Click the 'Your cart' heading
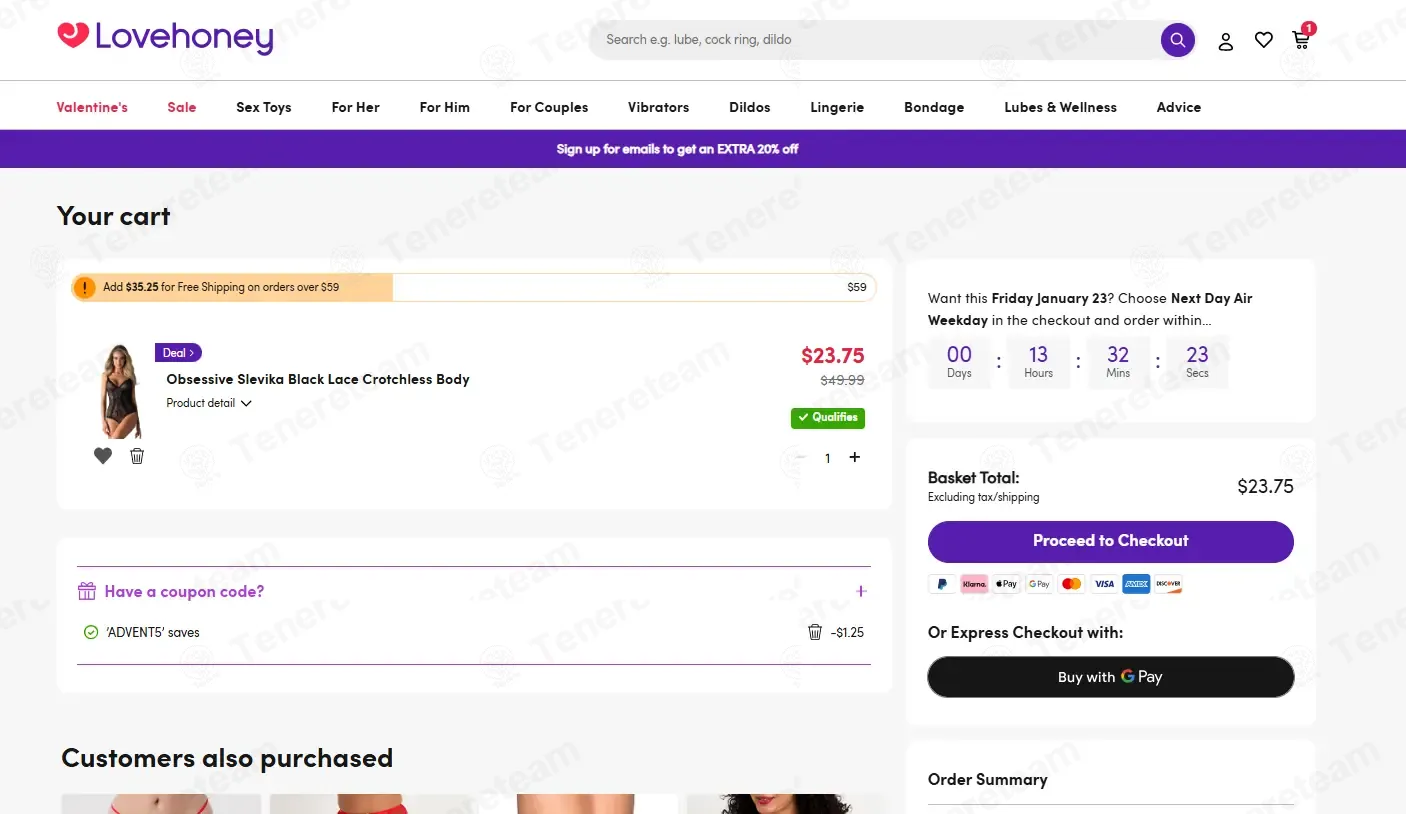Screen dimensions: 1406x814 pos(114,216)
